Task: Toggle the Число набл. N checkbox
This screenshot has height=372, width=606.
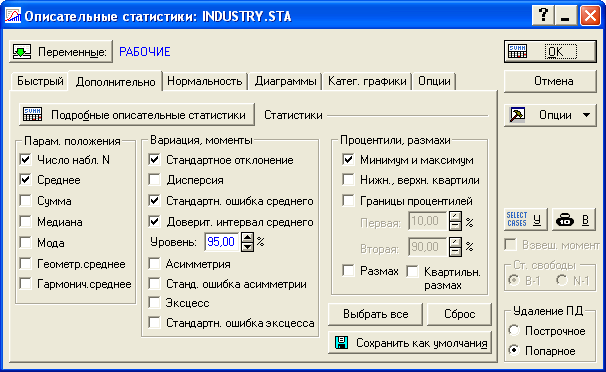Action: point(26,159)
